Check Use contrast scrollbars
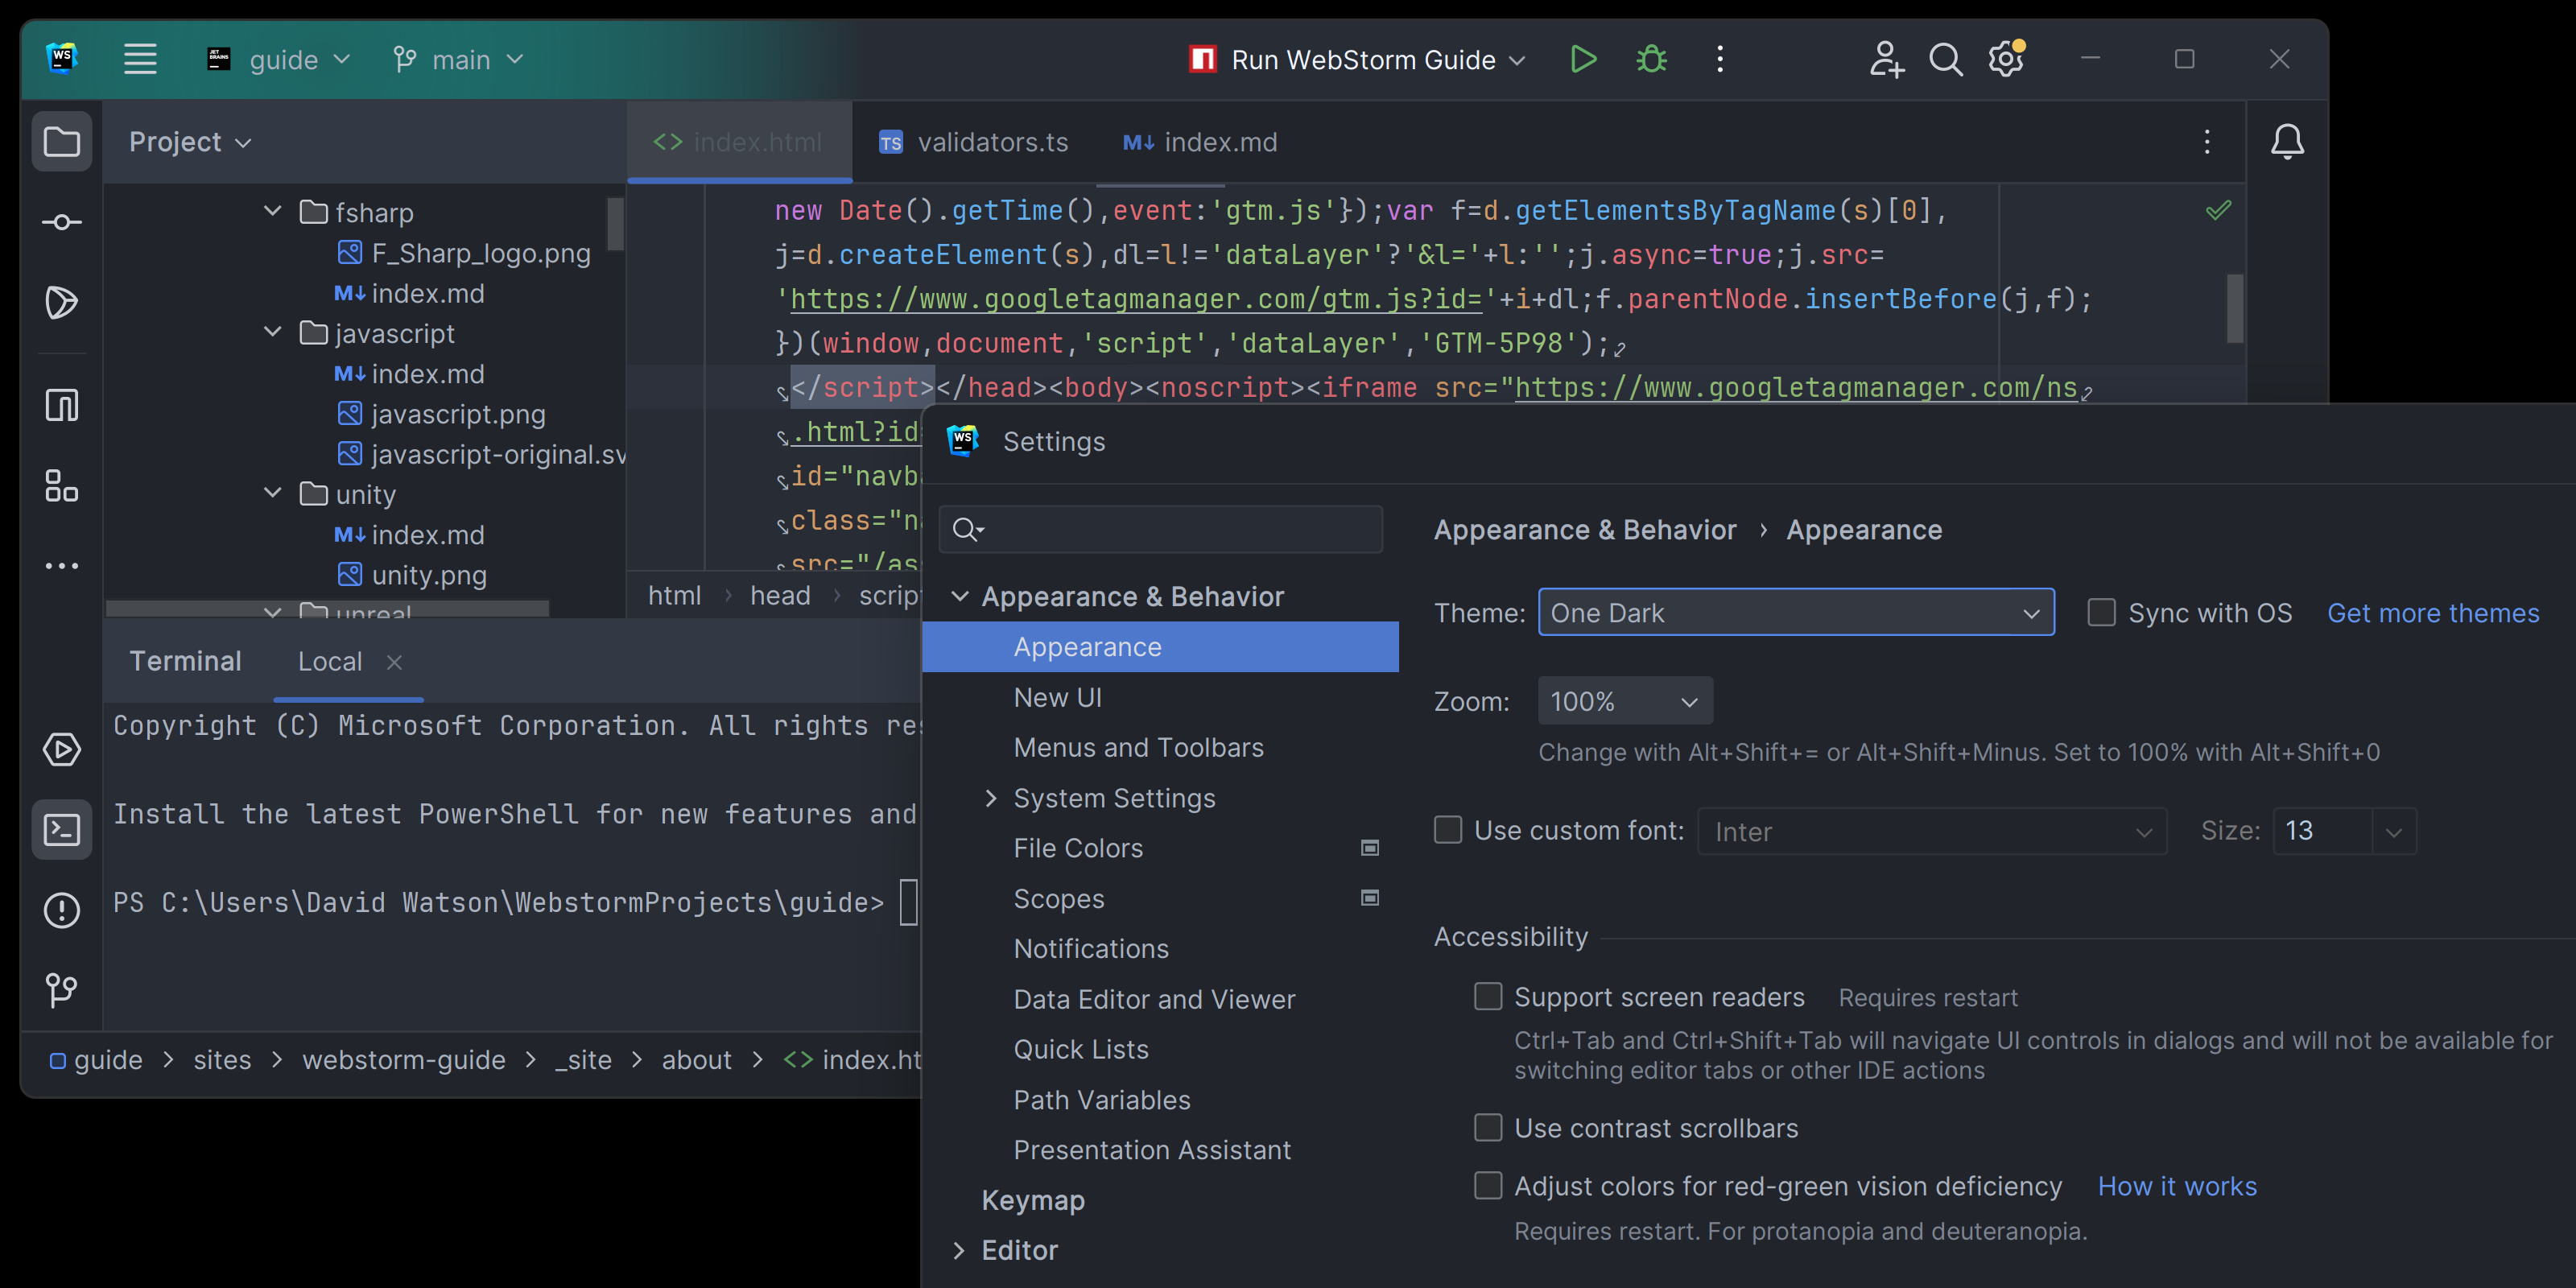 [x=1488, y=1128]
